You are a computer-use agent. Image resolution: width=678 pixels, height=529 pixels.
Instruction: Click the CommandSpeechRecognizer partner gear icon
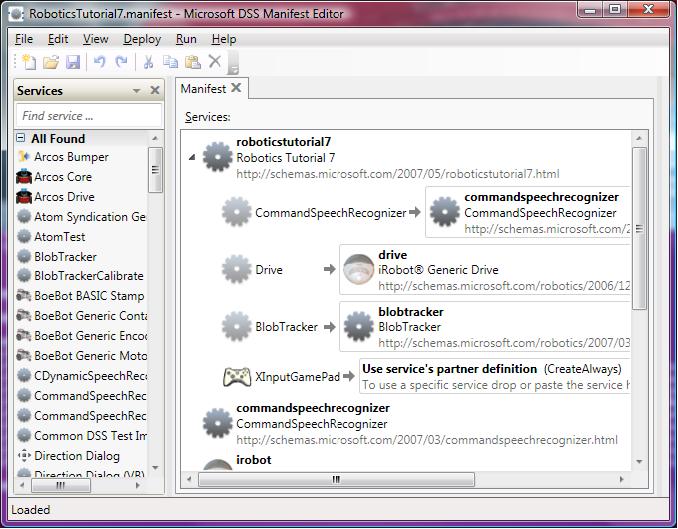click(237, 212)
